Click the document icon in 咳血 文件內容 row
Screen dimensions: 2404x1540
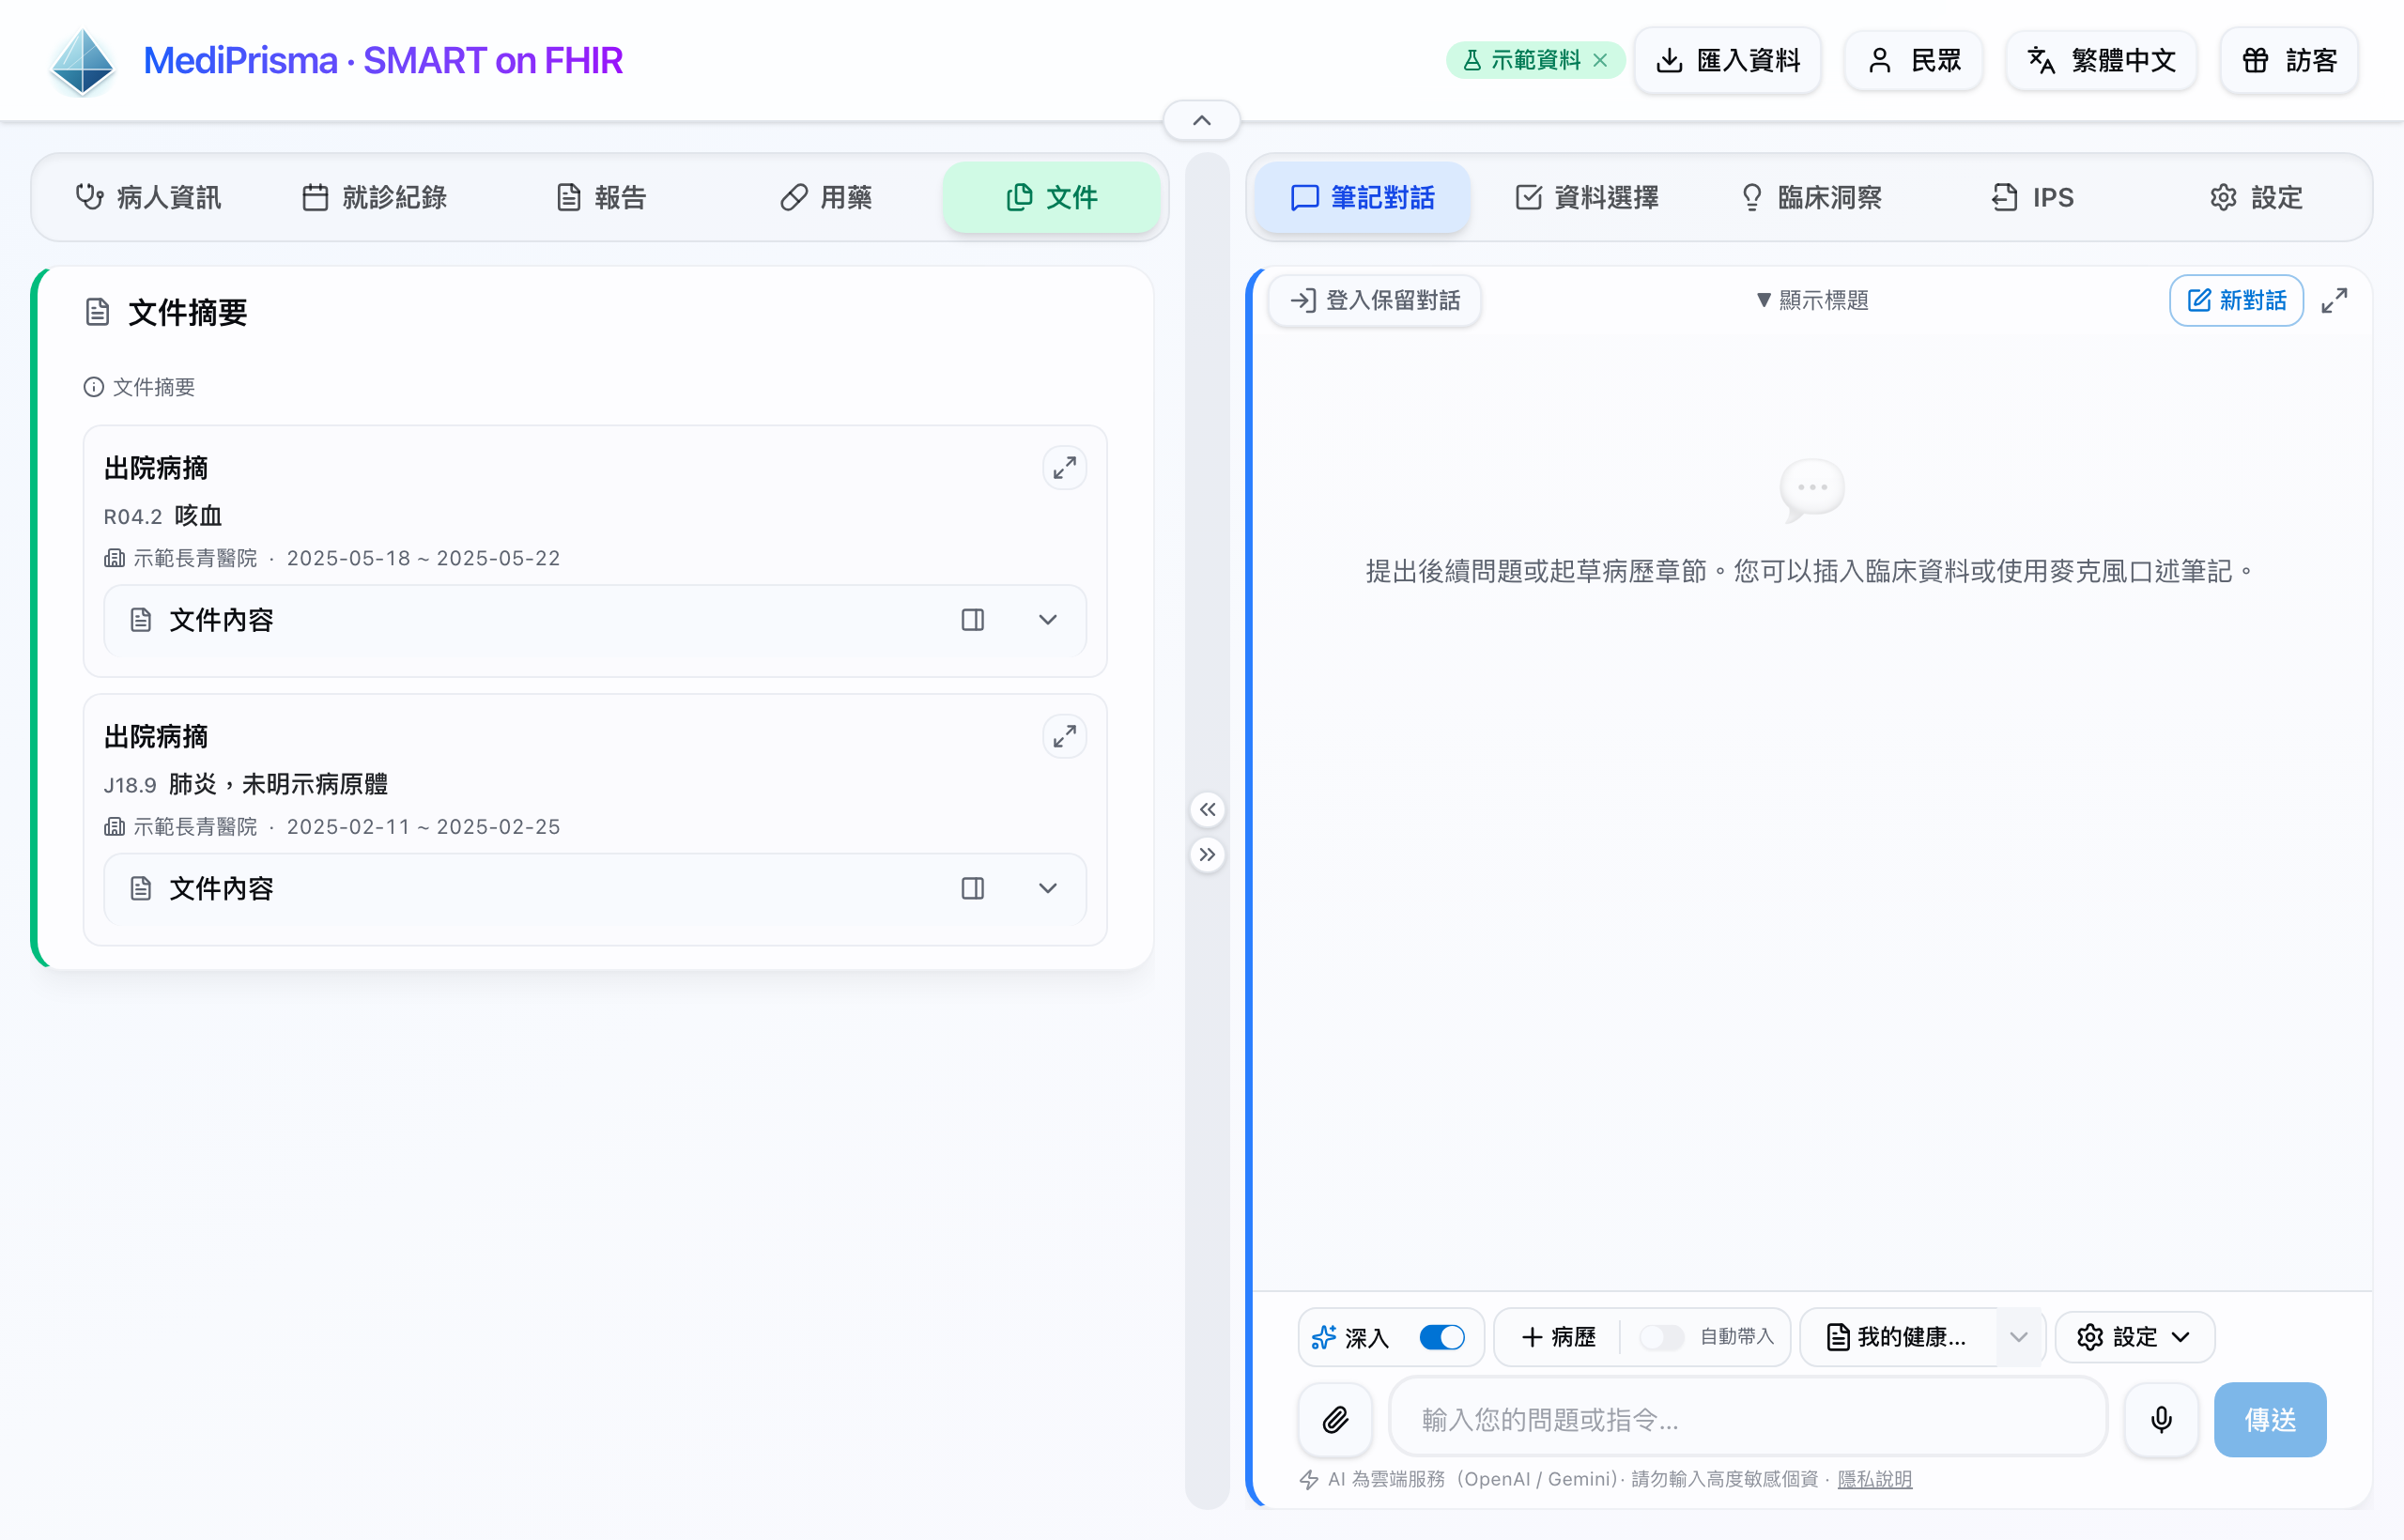[141, 620]
